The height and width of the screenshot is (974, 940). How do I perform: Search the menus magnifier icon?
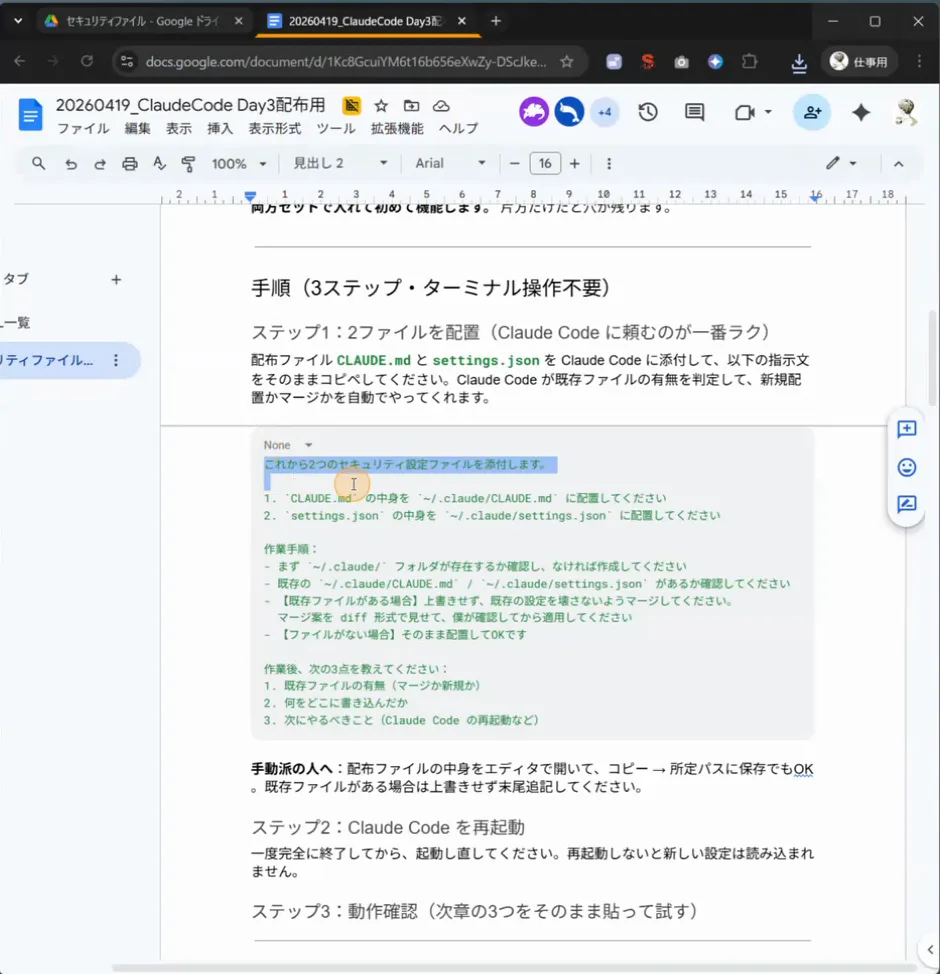(x=39, y=163)
